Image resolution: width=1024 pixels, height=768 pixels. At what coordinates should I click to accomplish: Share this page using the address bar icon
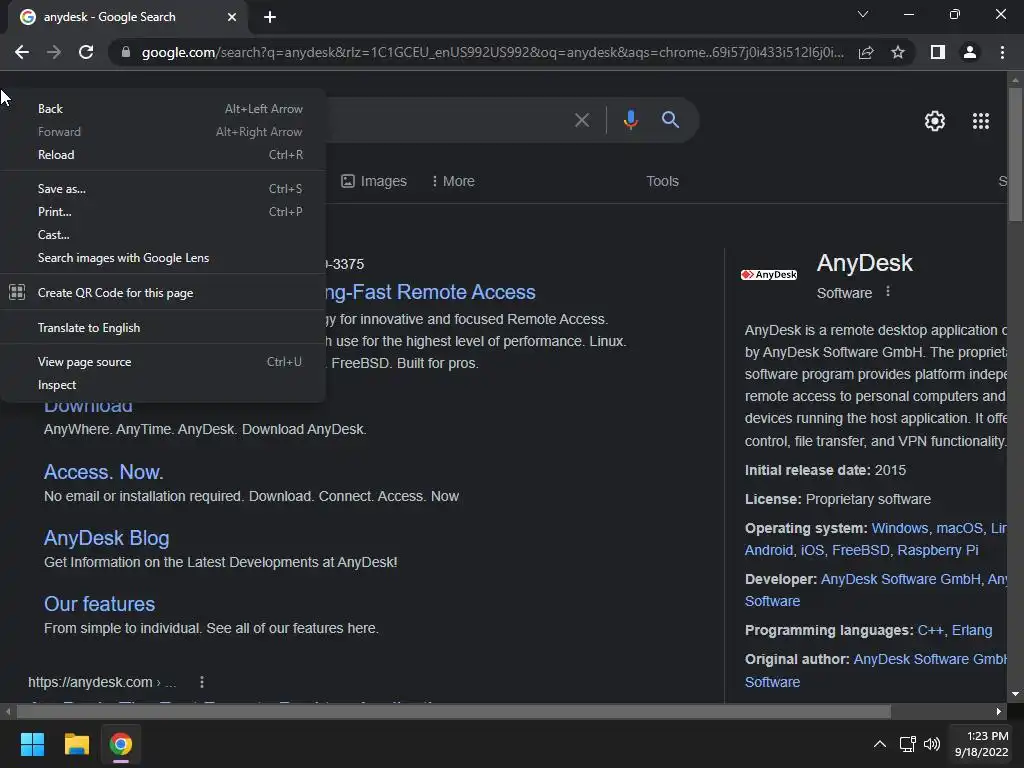point(866,52)
